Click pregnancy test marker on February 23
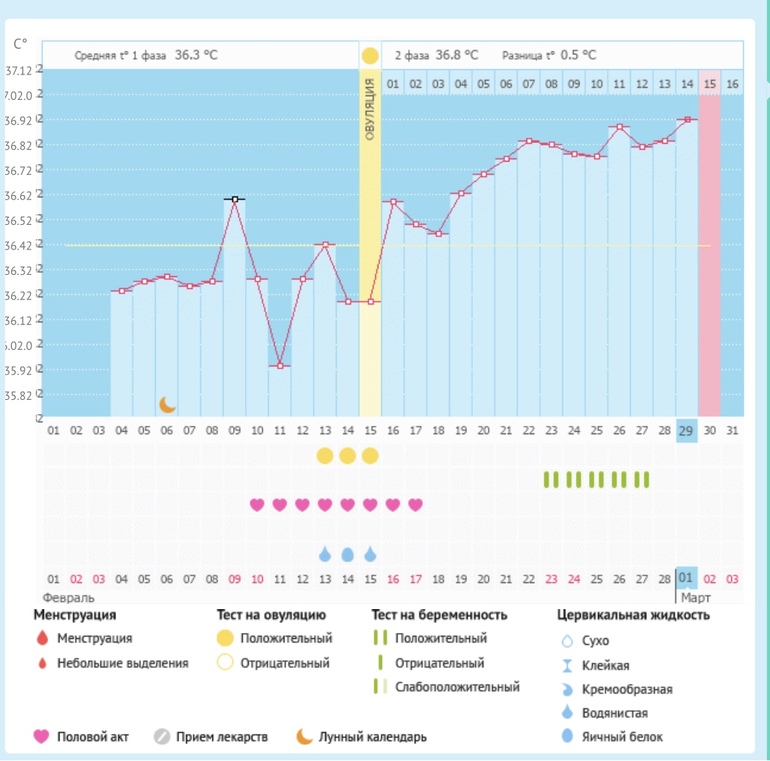 (549, 480)
